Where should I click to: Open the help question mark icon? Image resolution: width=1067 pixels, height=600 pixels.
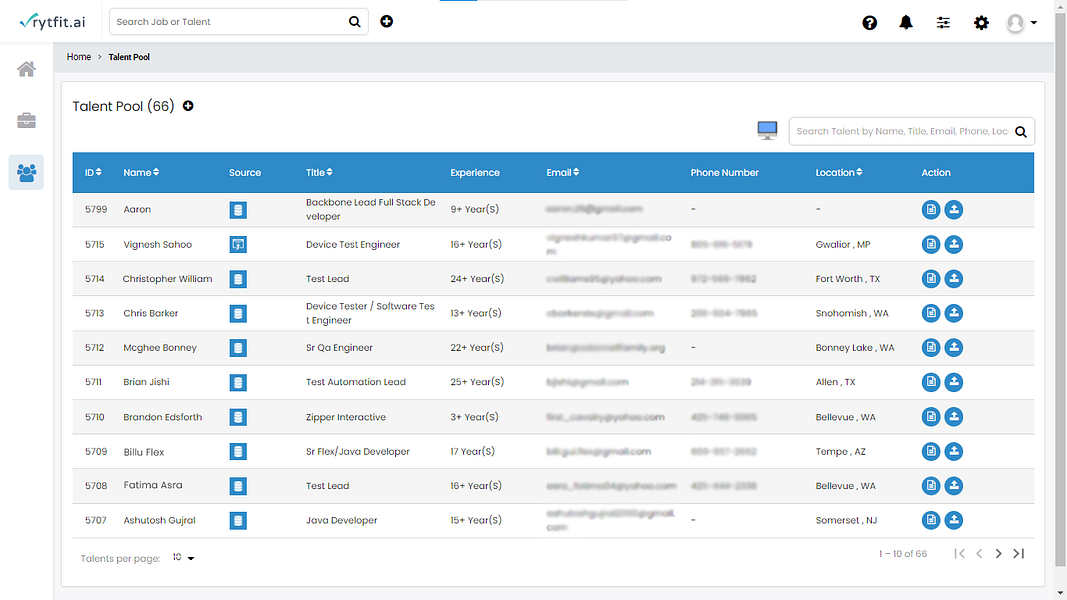[870, 23]
